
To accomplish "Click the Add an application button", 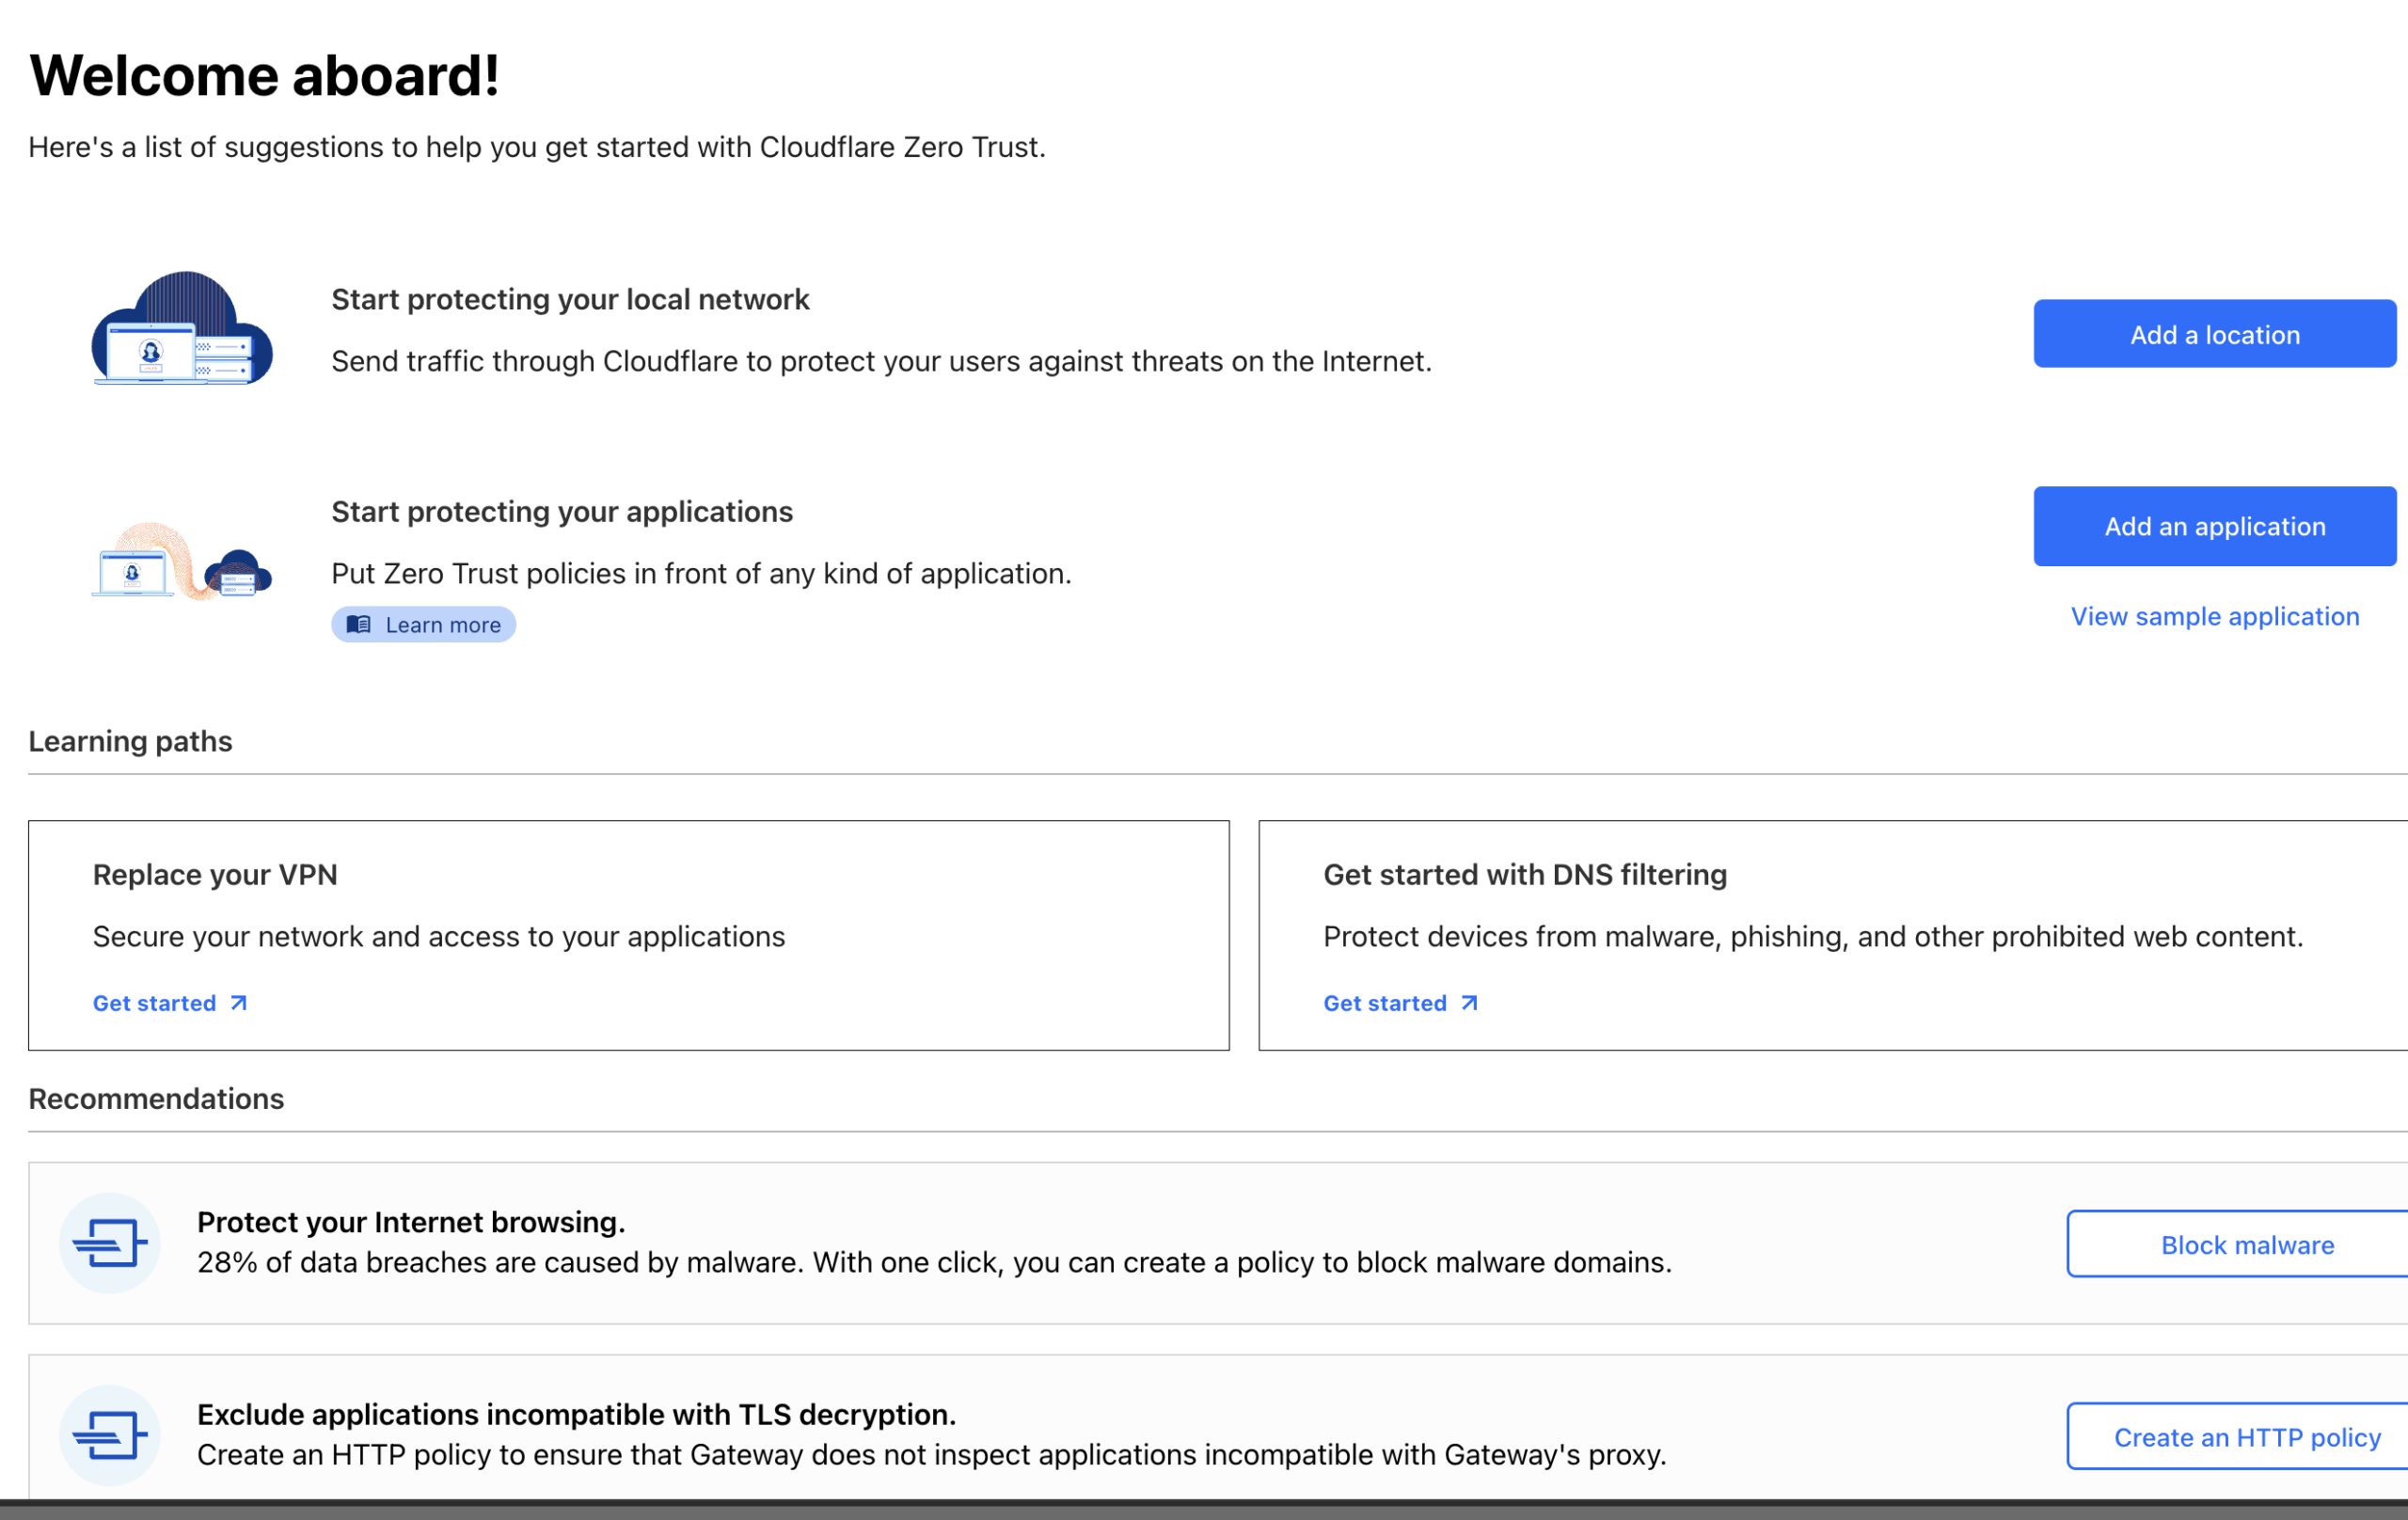I will (x=2214, y=526).
